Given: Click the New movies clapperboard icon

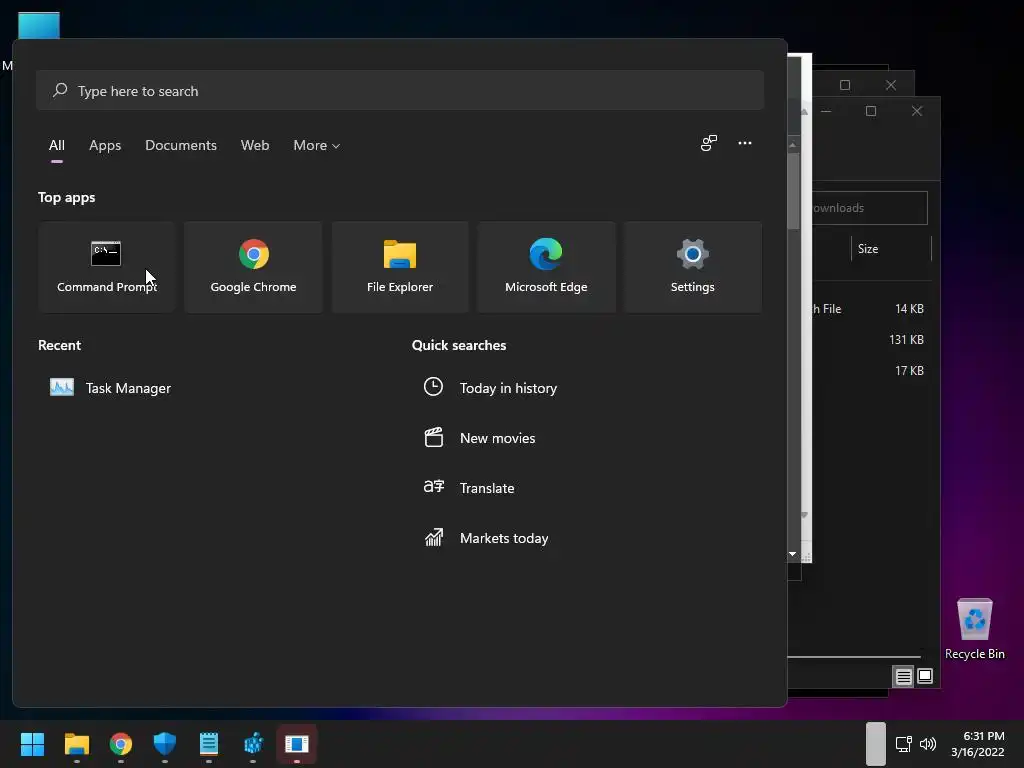Looking at the screenshot, I should click(x=434, y=437).
